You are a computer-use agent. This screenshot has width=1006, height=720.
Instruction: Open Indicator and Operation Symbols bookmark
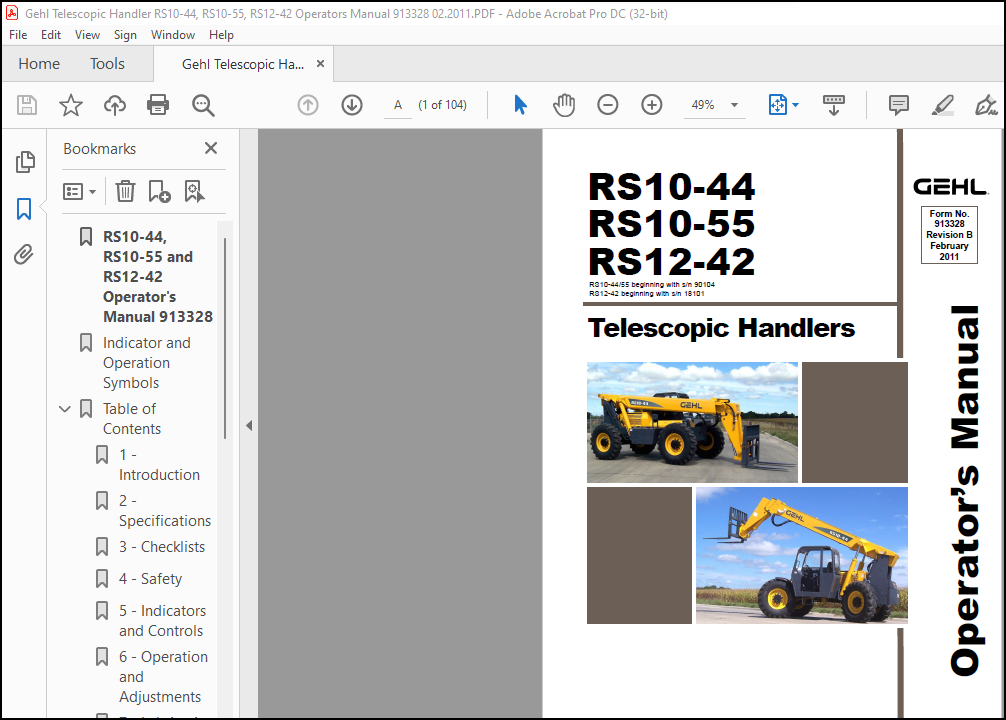click(x=147, y=363)
